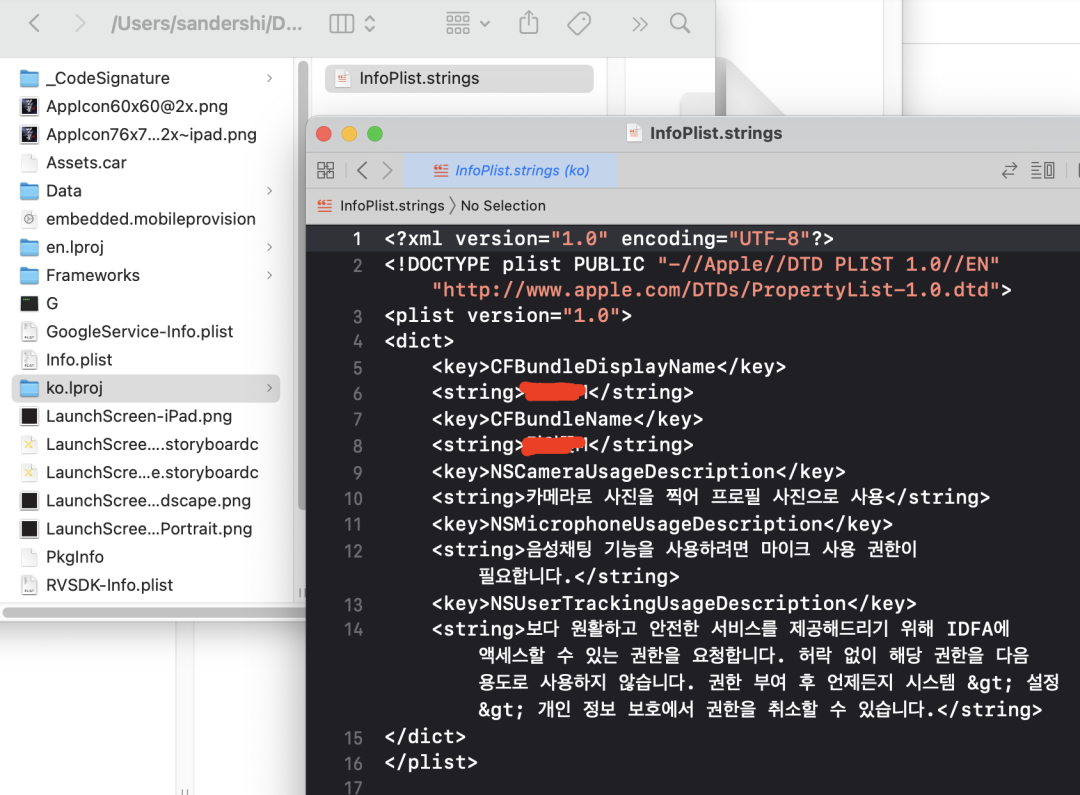Show more Finder toolbar items
The width and height of the screenshot is (1080, 795).
640,24
